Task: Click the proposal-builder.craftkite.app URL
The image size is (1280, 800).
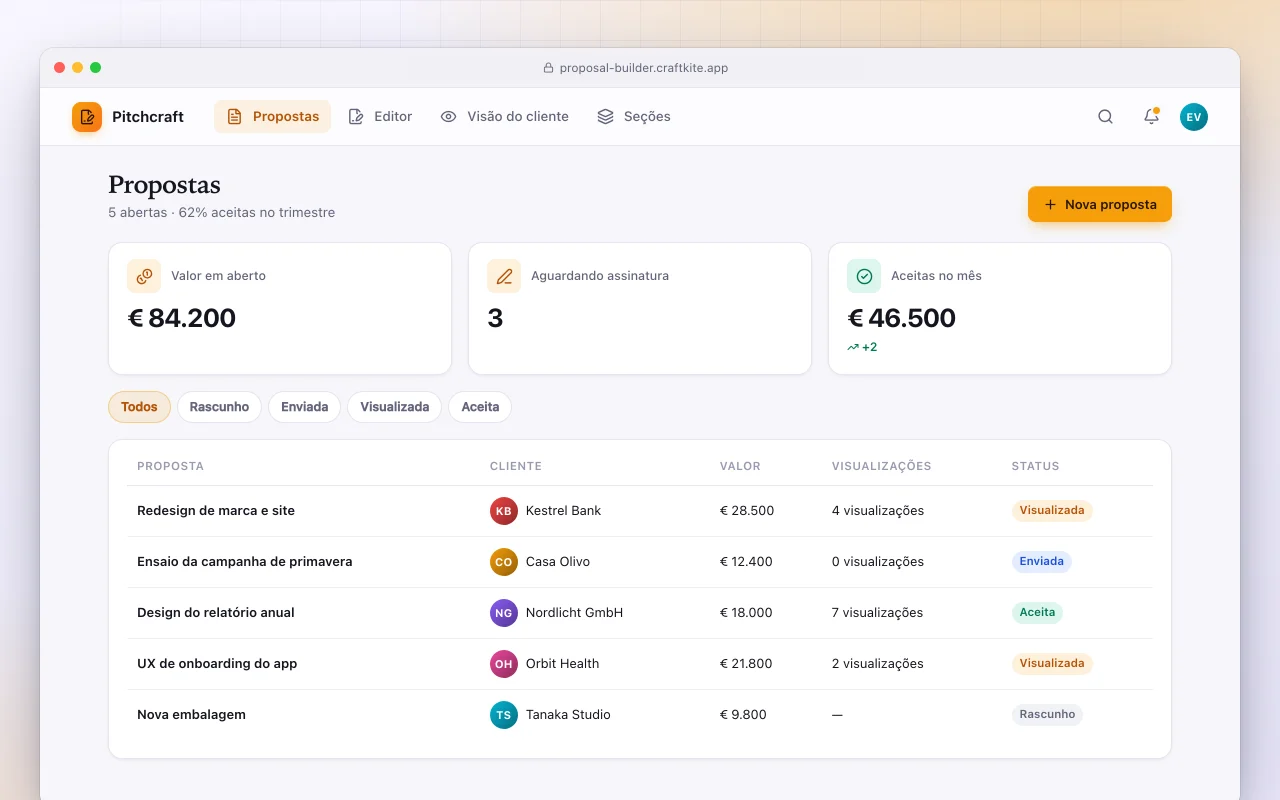Action: pos(644,68)
